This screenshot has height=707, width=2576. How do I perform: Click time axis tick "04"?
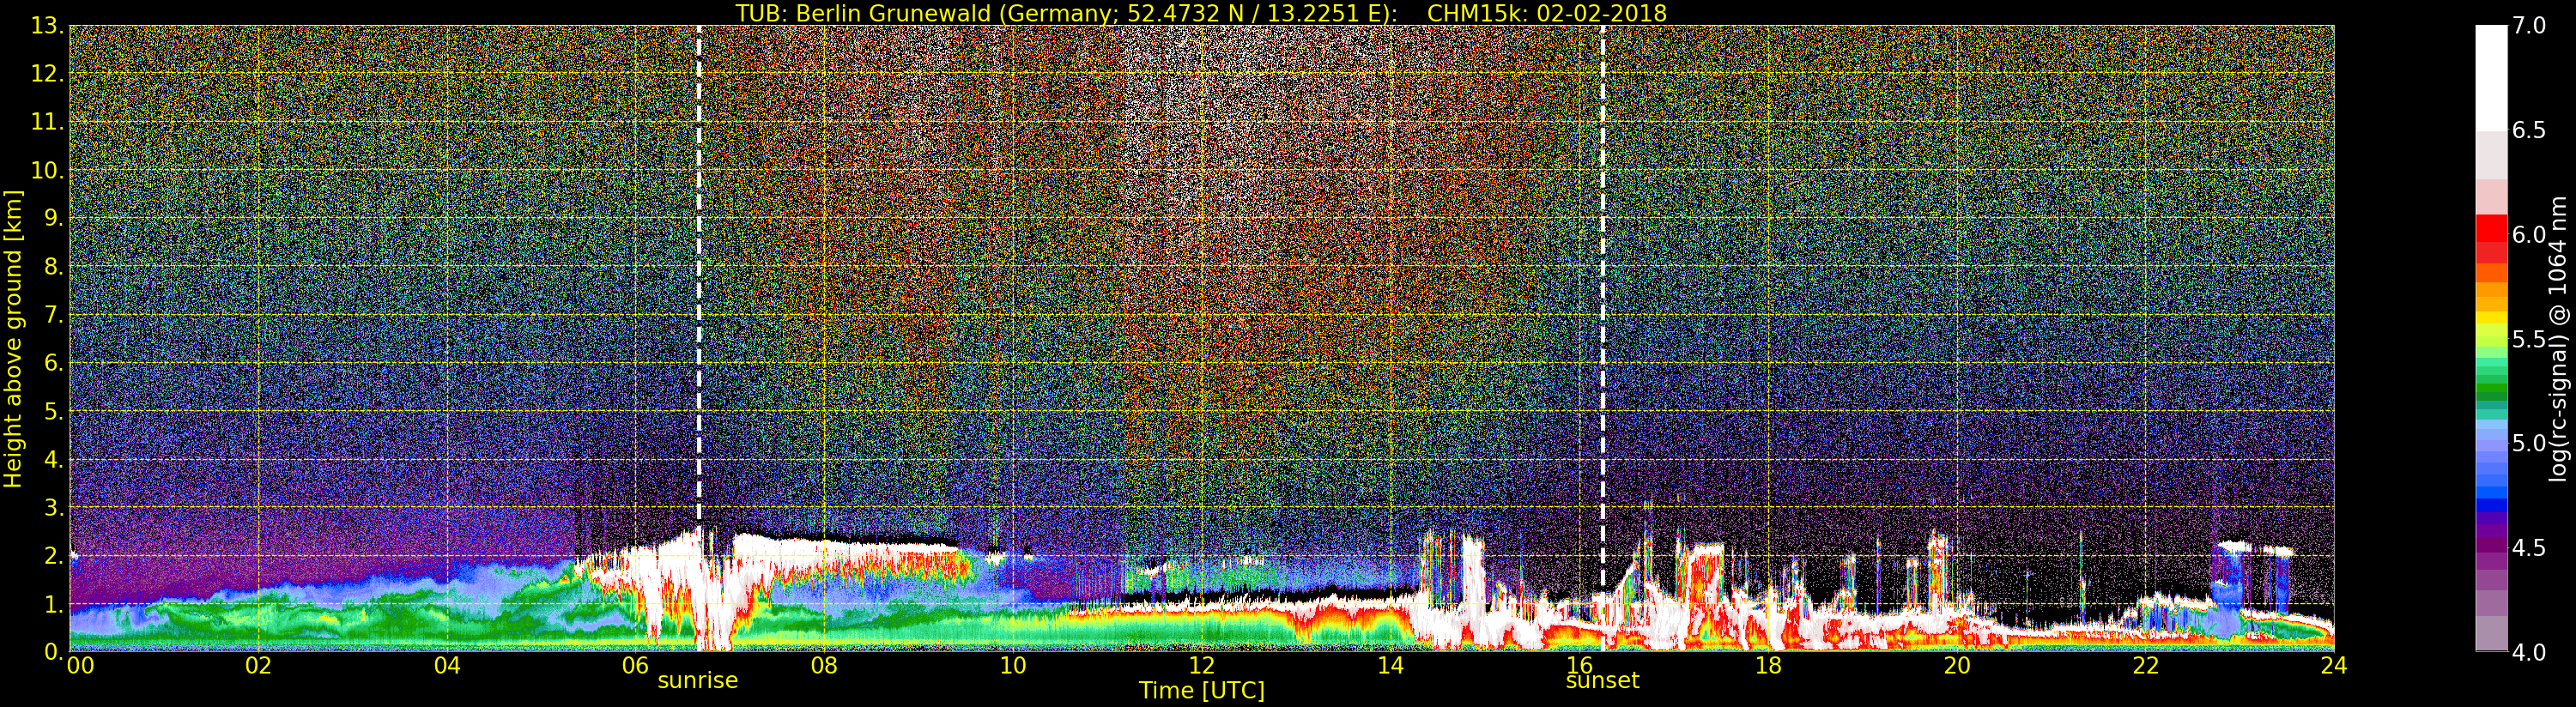click(x=447, y=665)
